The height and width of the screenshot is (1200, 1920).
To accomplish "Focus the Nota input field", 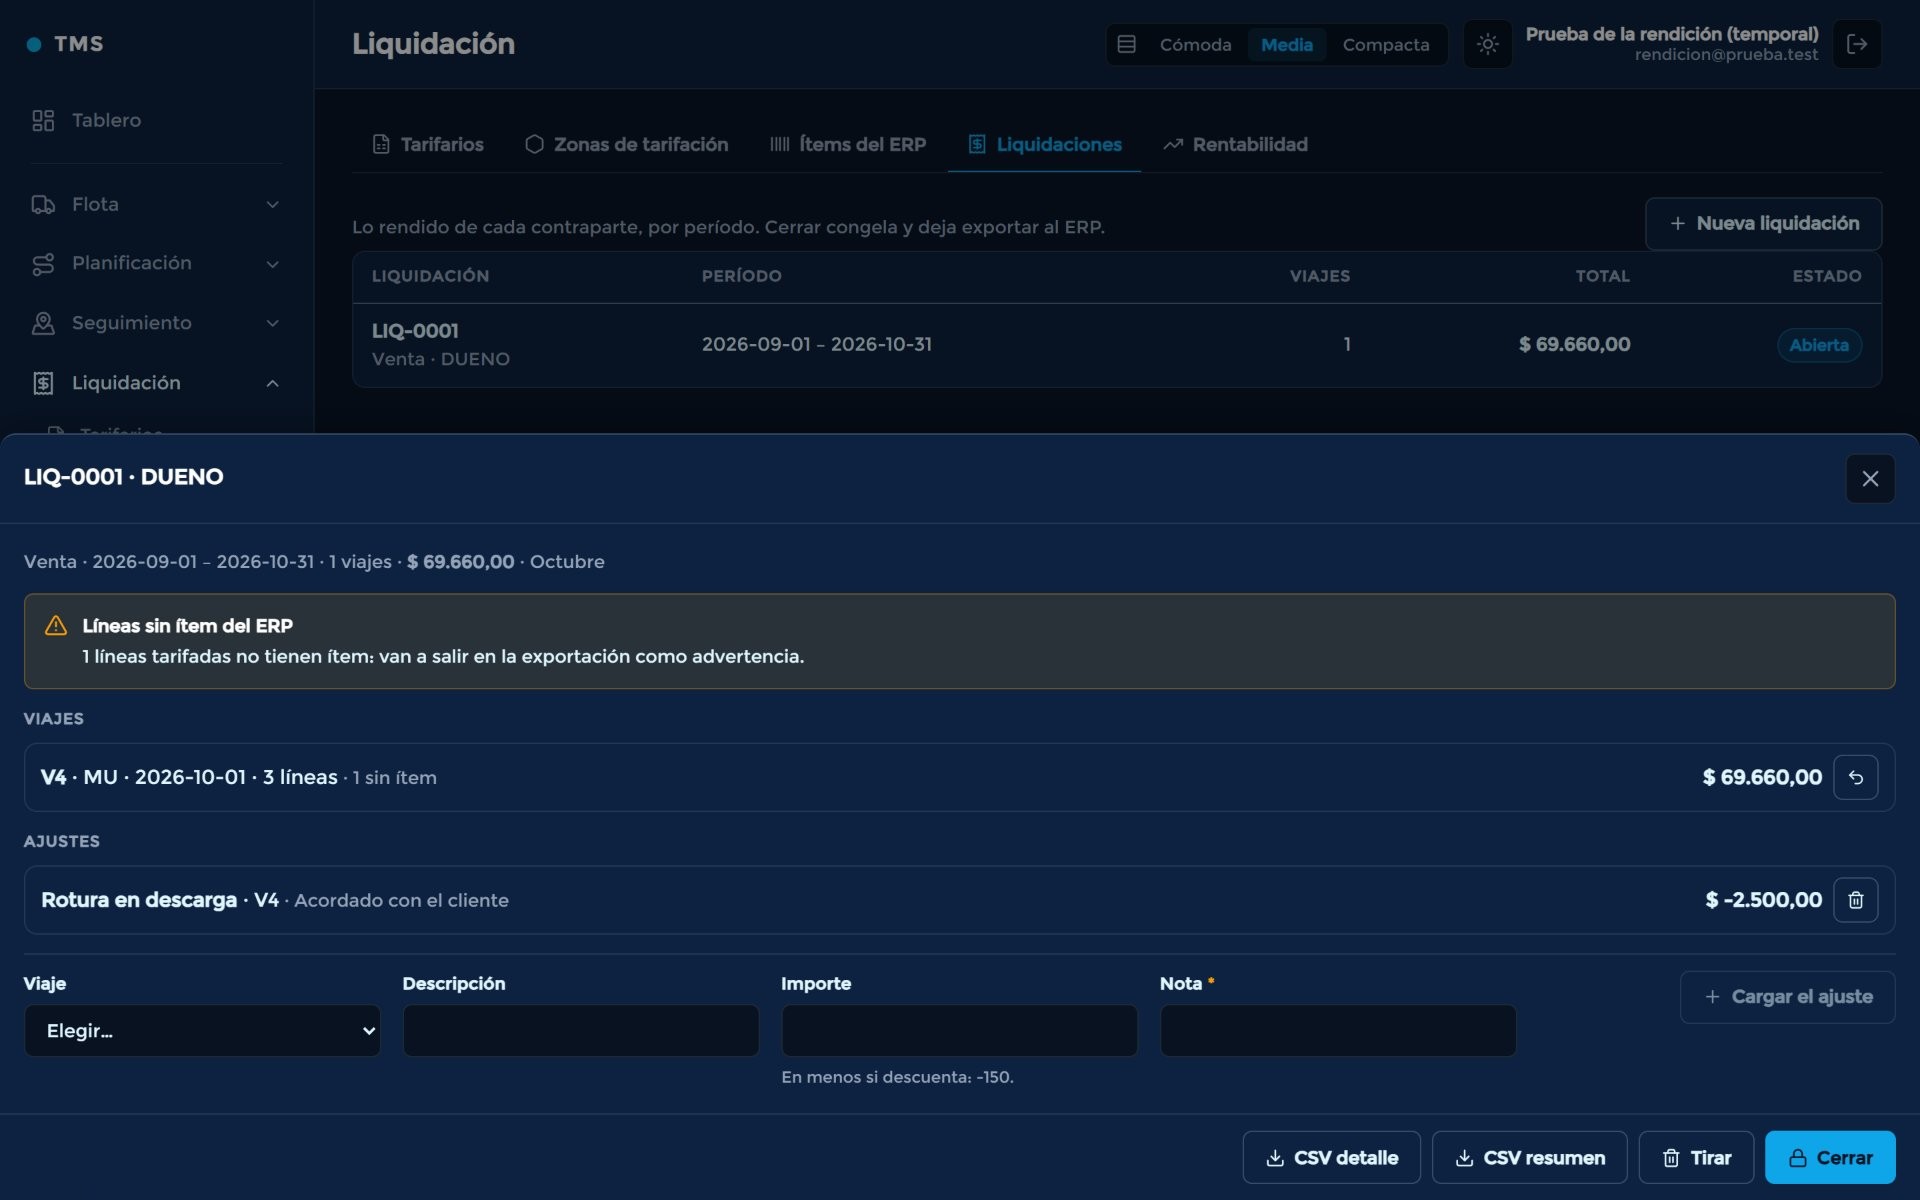I will [1338, 1030].
